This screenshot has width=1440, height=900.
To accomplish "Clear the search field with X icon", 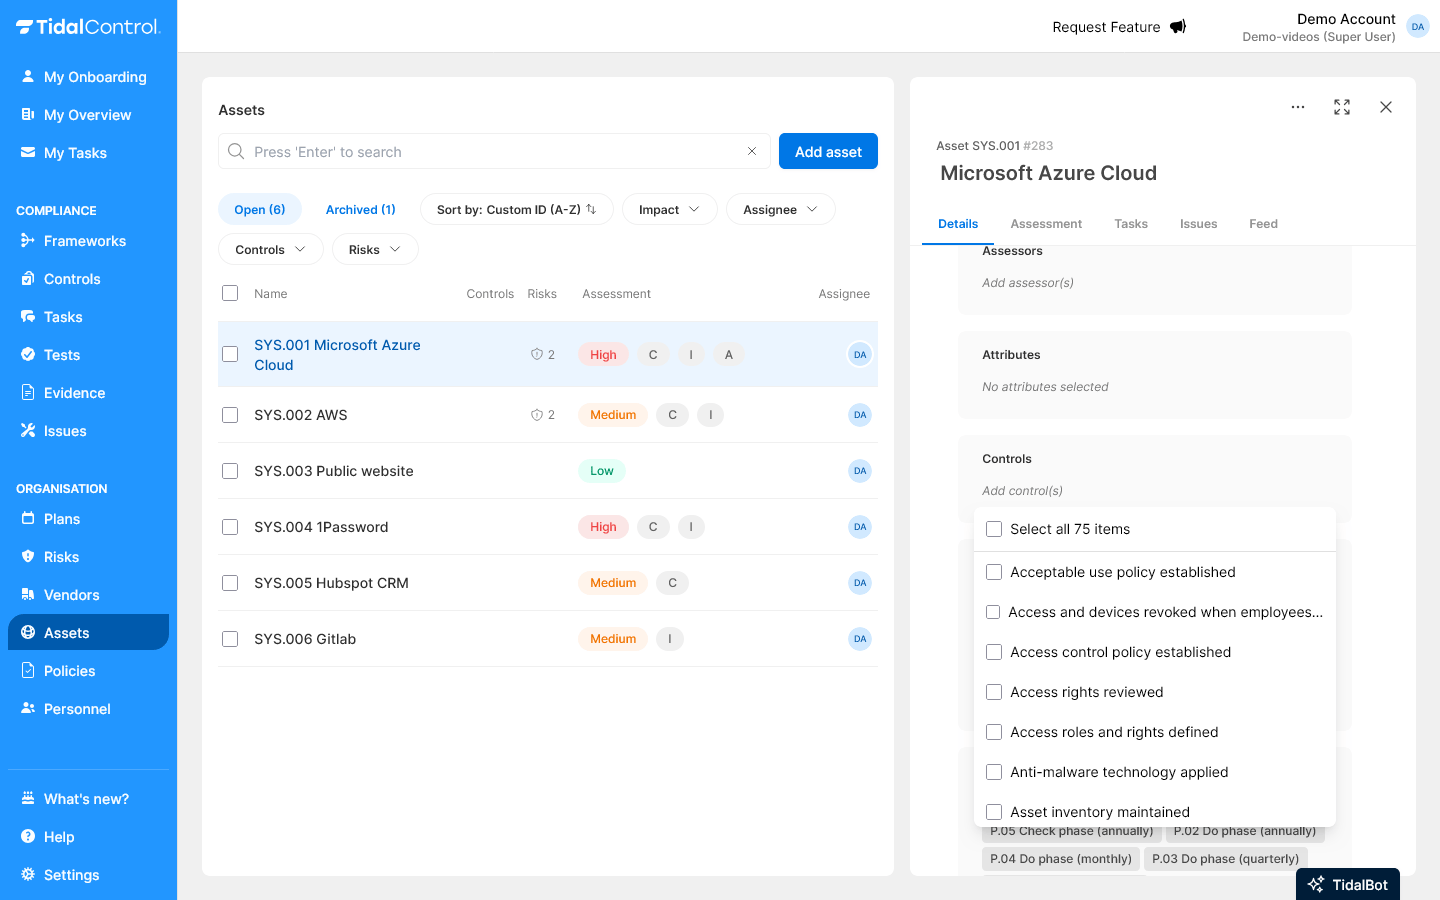I will tap(751, 151).
